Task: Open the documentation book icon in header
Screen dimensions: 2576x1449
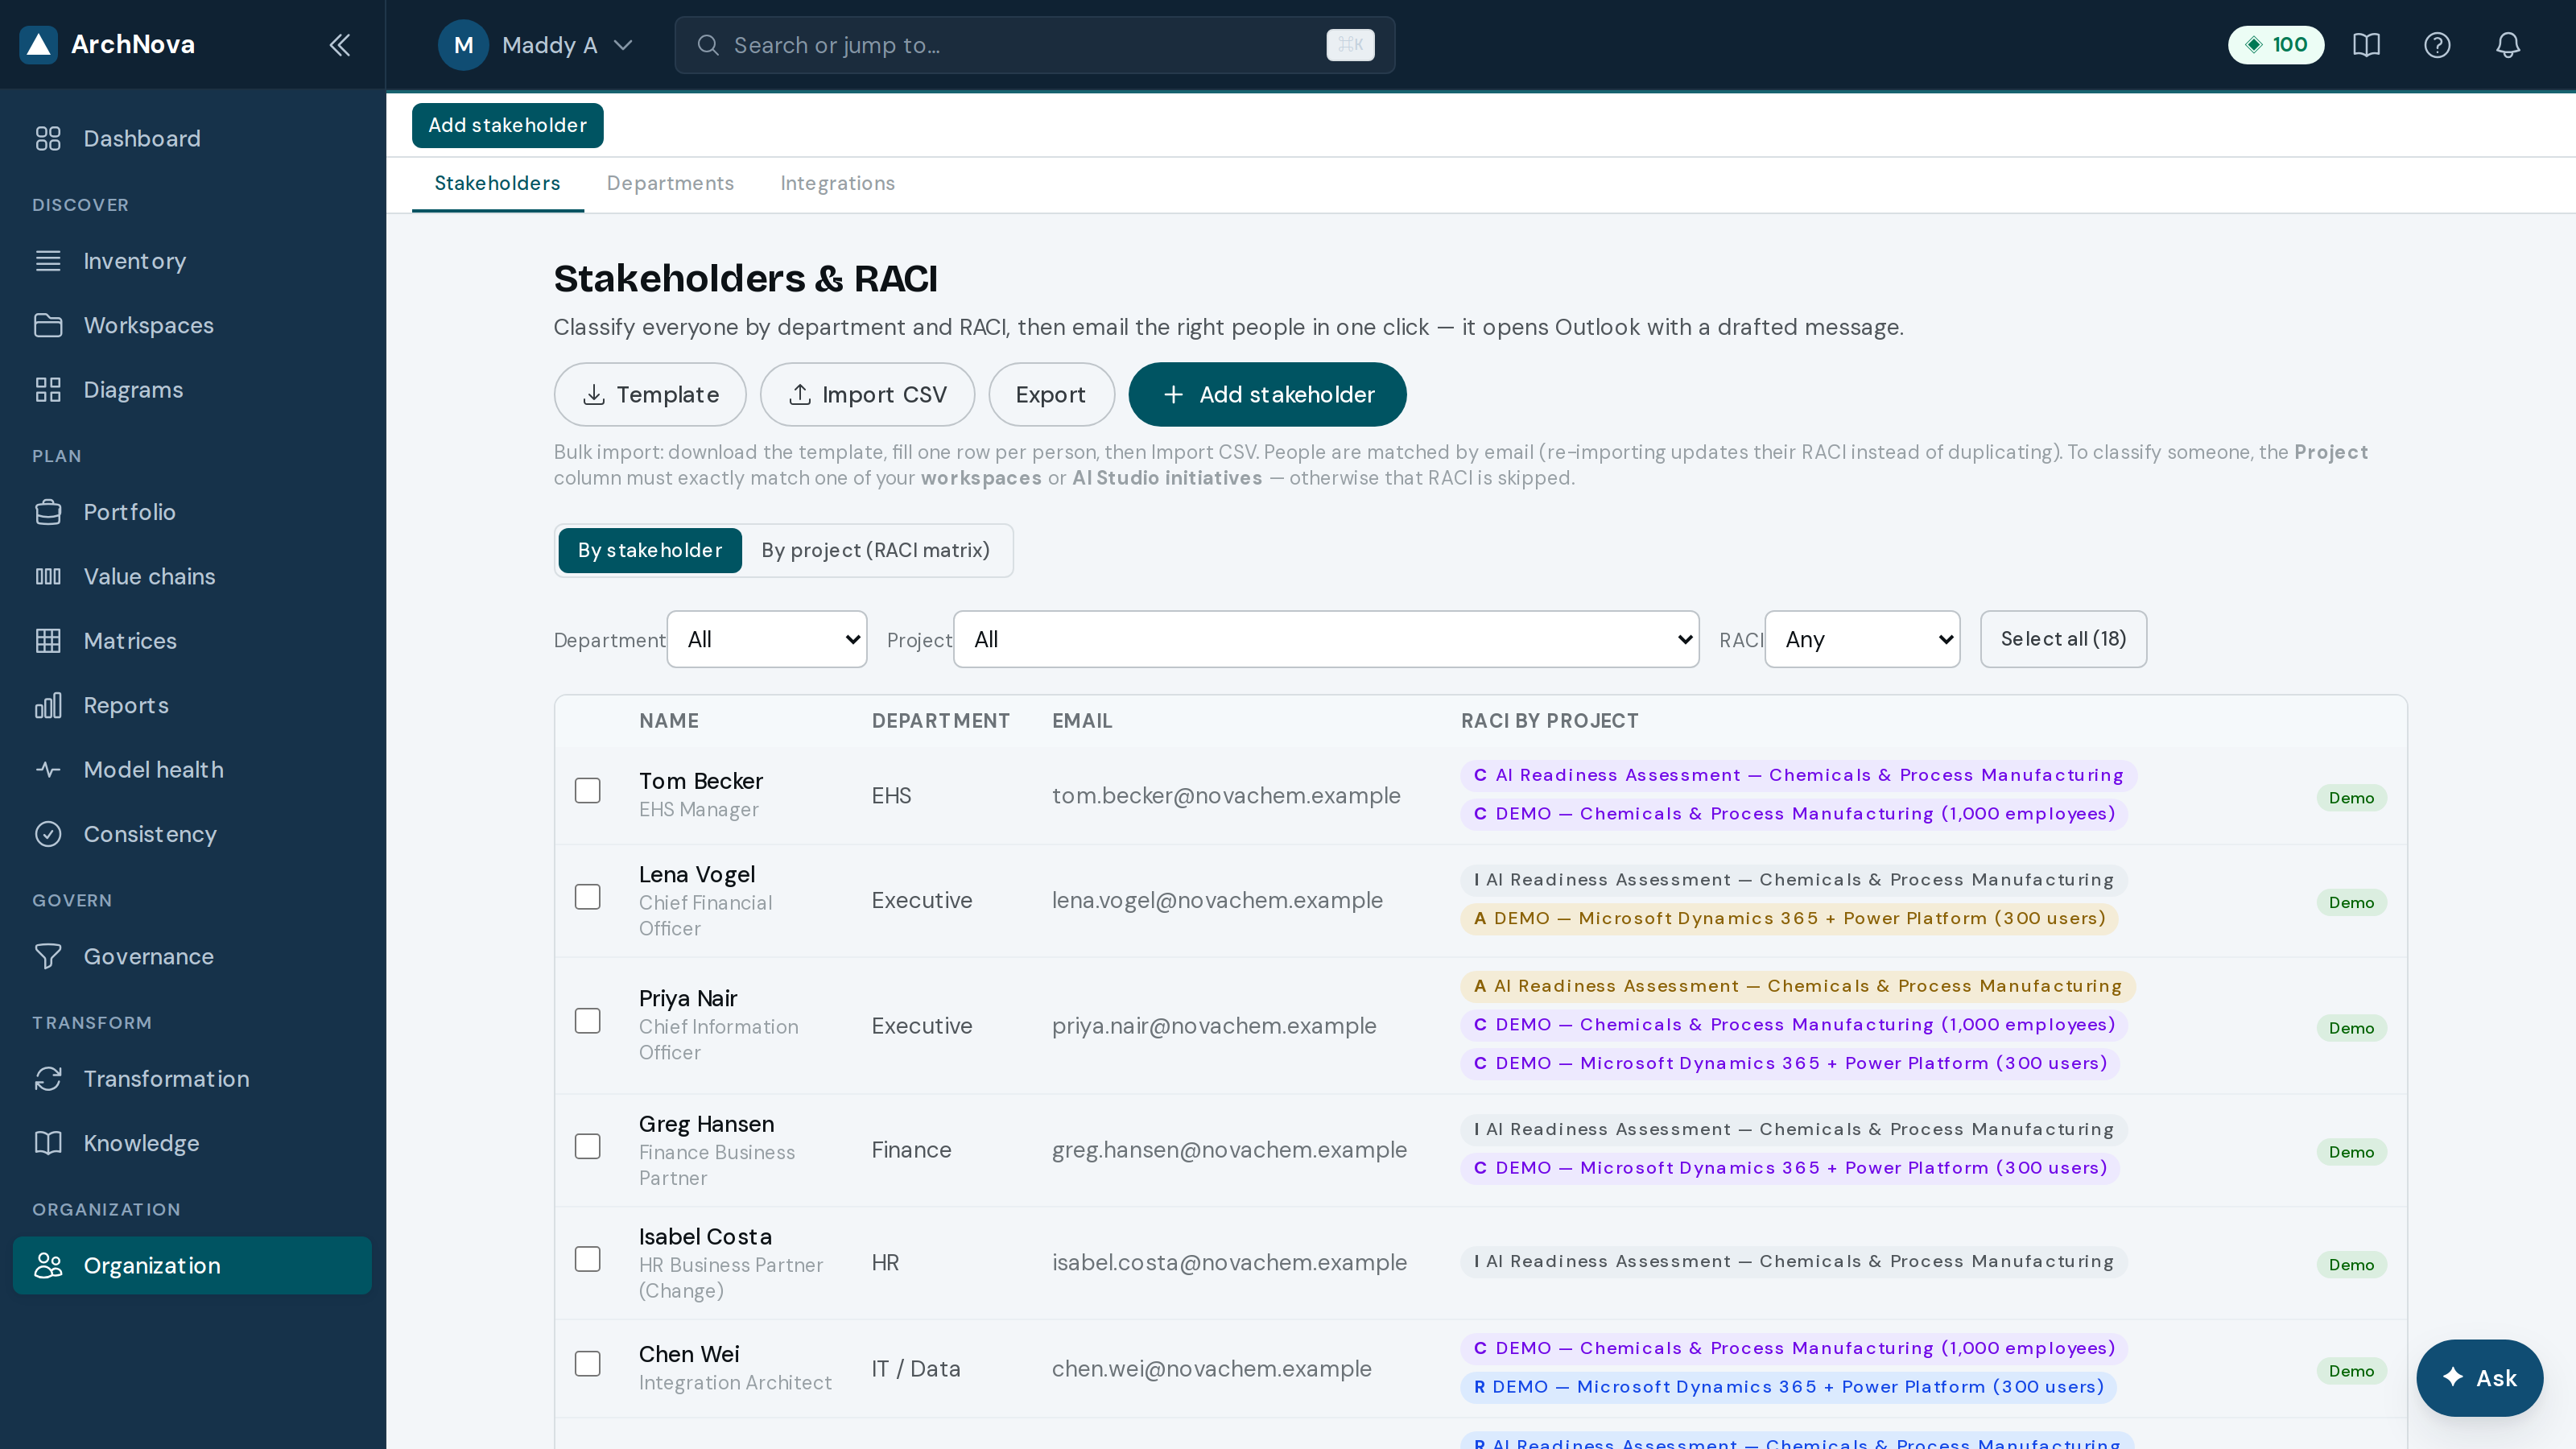Action: (x=2366, y=45)
